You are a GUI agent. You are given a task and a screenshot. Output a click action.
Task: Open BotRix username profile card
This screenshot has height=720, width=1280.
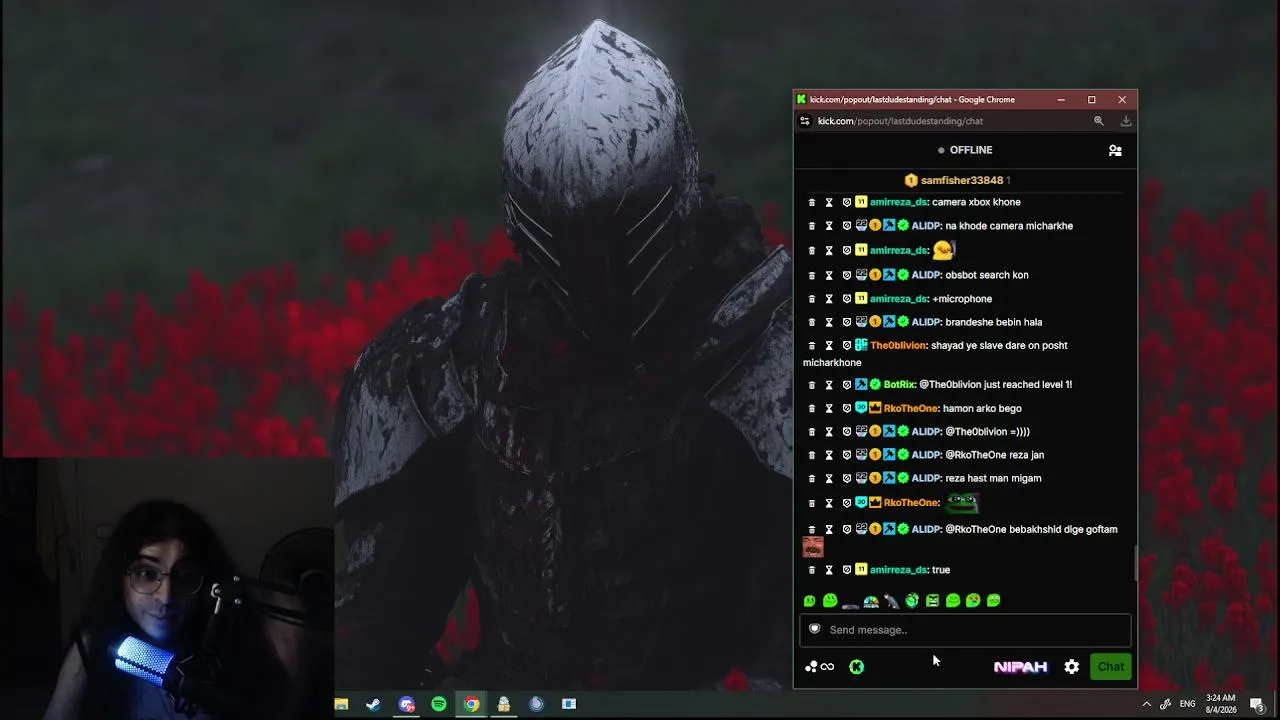click(x=899, y=385)
